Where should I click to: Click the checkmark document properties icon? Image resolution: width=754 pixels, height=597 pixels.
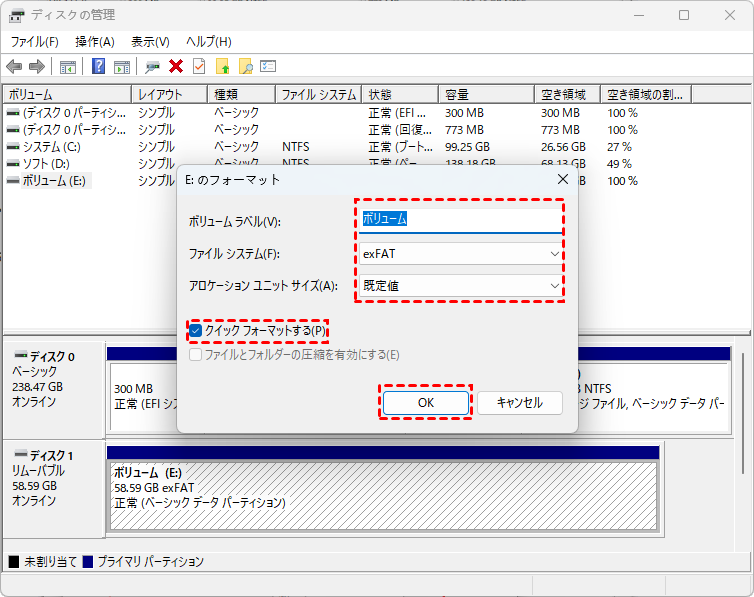click(199, 67)
